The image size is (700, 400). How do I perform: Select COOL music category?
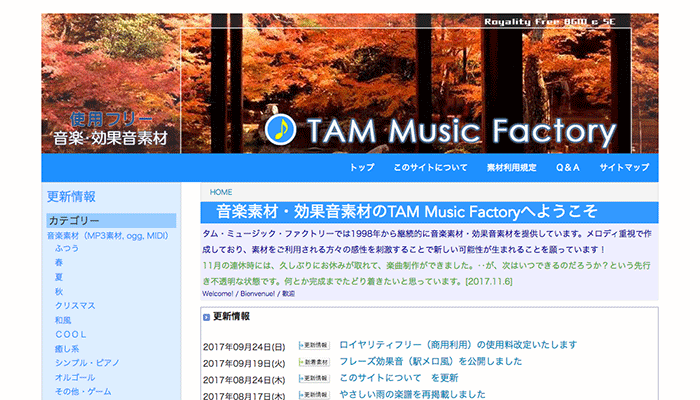click(x=71, y=334)
